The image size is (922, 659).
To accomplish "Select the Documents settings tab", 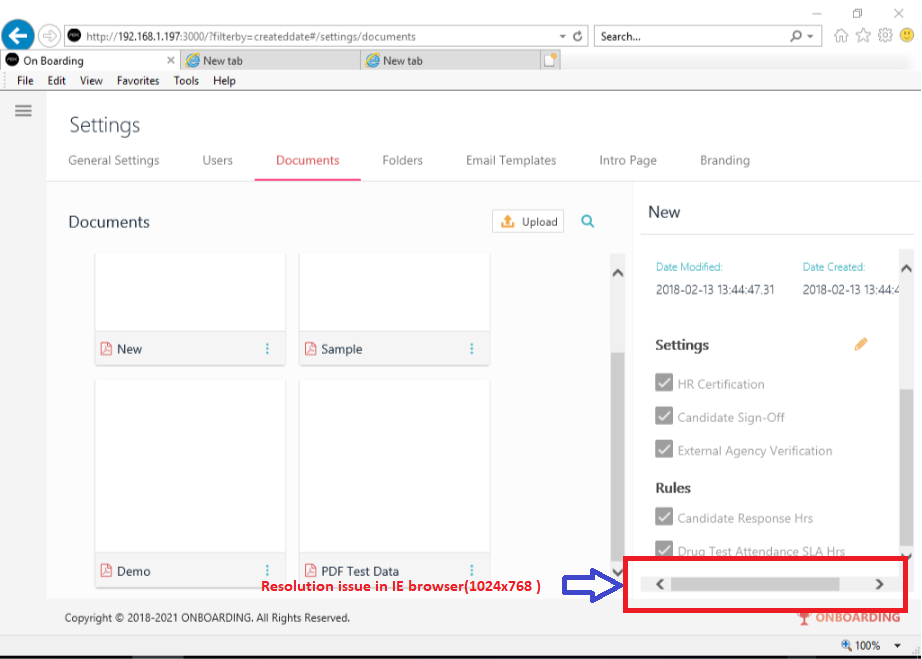I will pyautogui.click(x=308, y=160).
